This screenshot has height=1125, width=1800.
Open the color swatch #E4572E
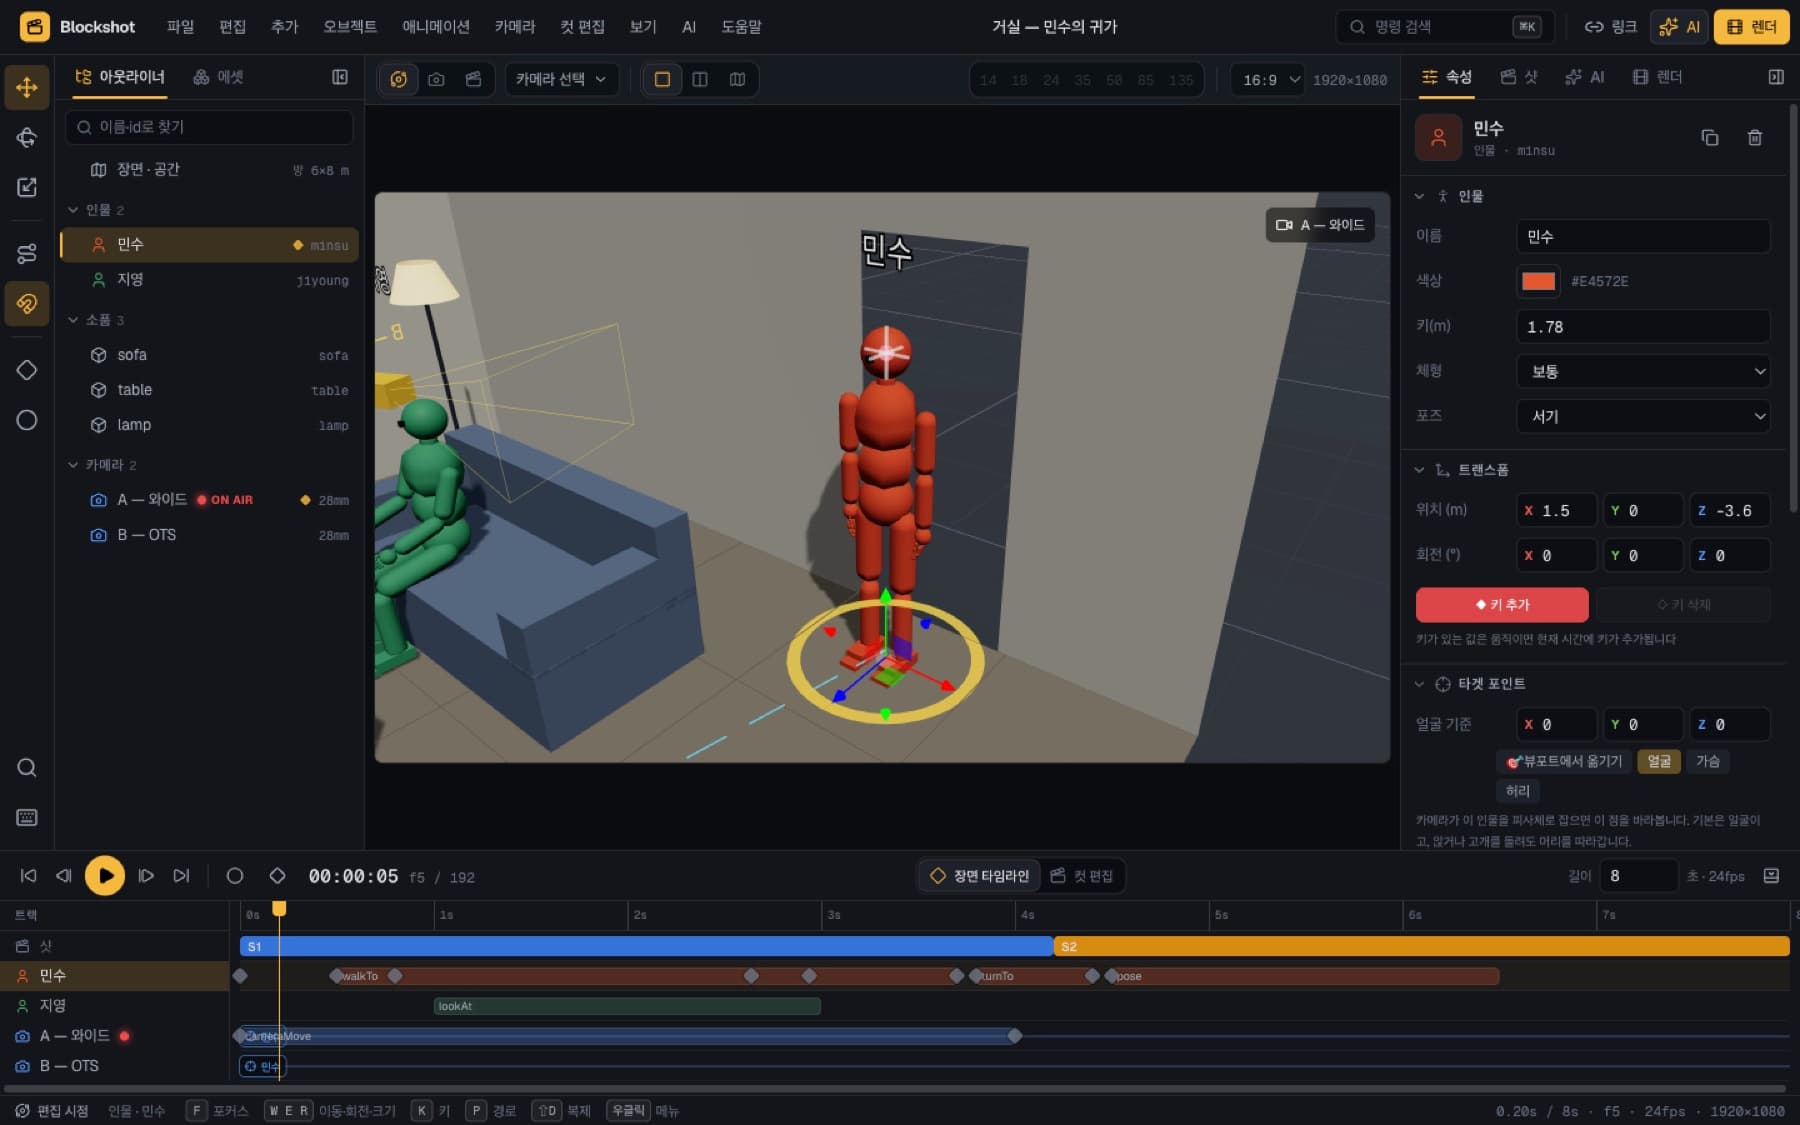1538,281
